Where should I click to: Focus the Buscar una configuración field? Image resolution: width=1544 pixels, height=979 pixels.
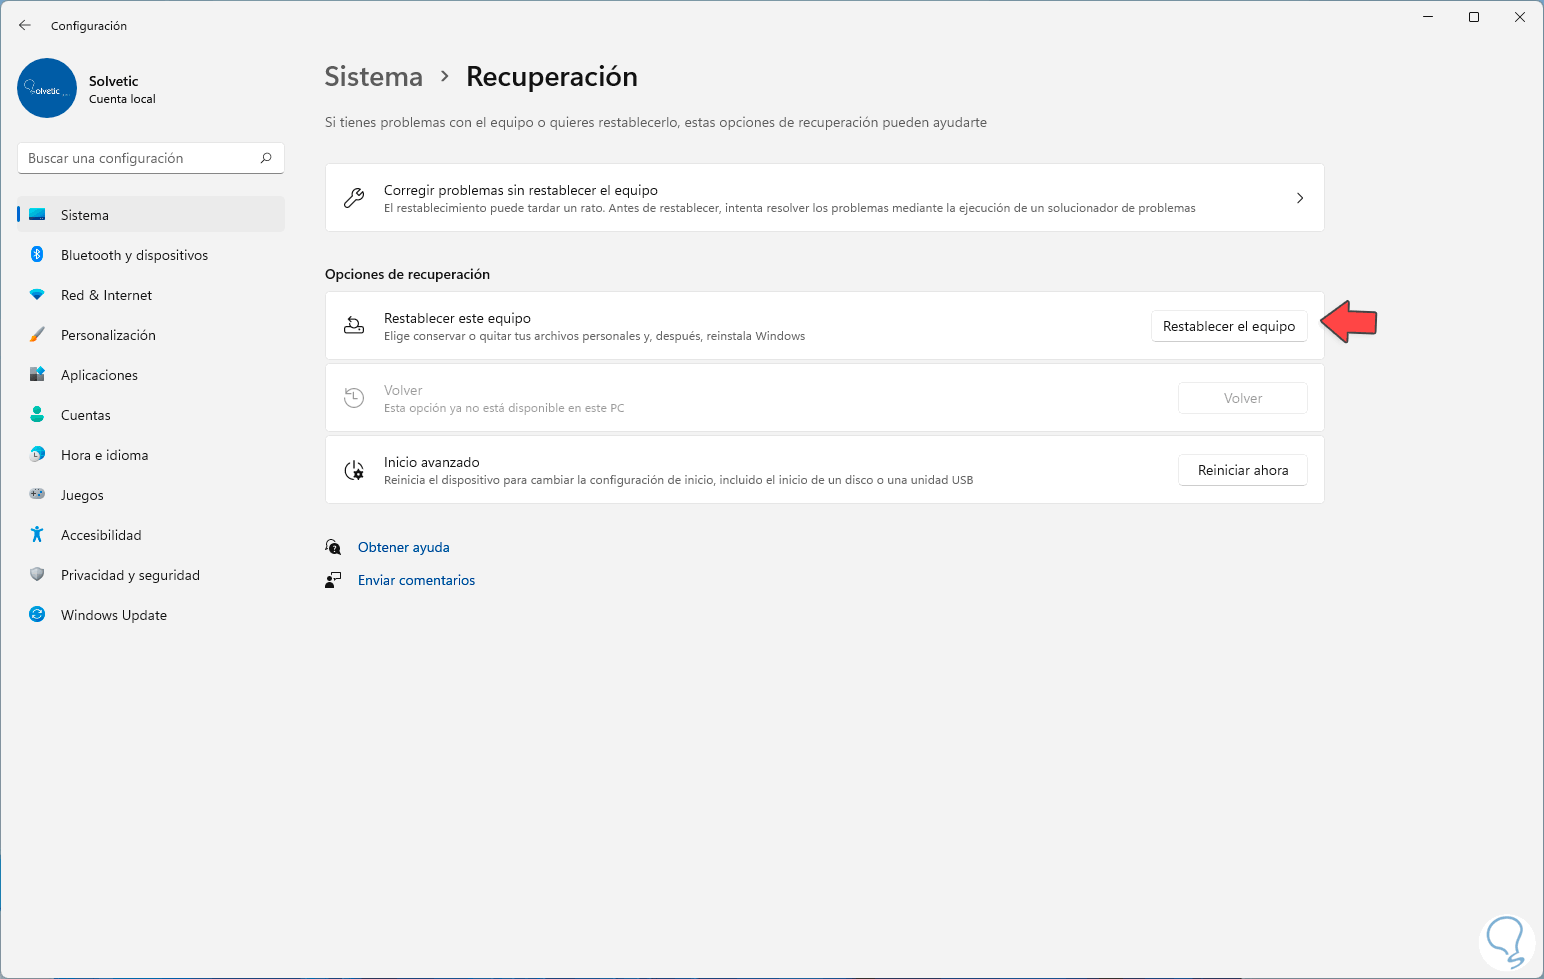coord(140,158)
